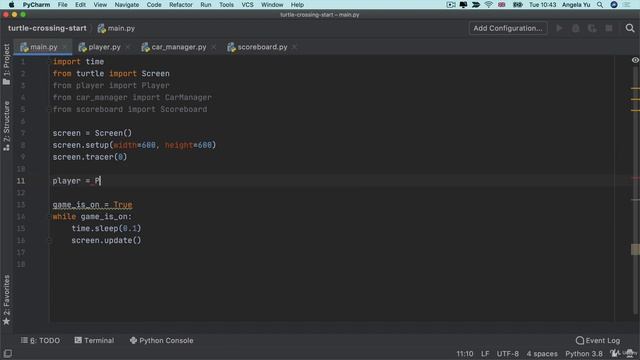Viewport: 640px width, 360px height.
Task: Open the Python Console tool window
Action: click(x=162, y=340)
